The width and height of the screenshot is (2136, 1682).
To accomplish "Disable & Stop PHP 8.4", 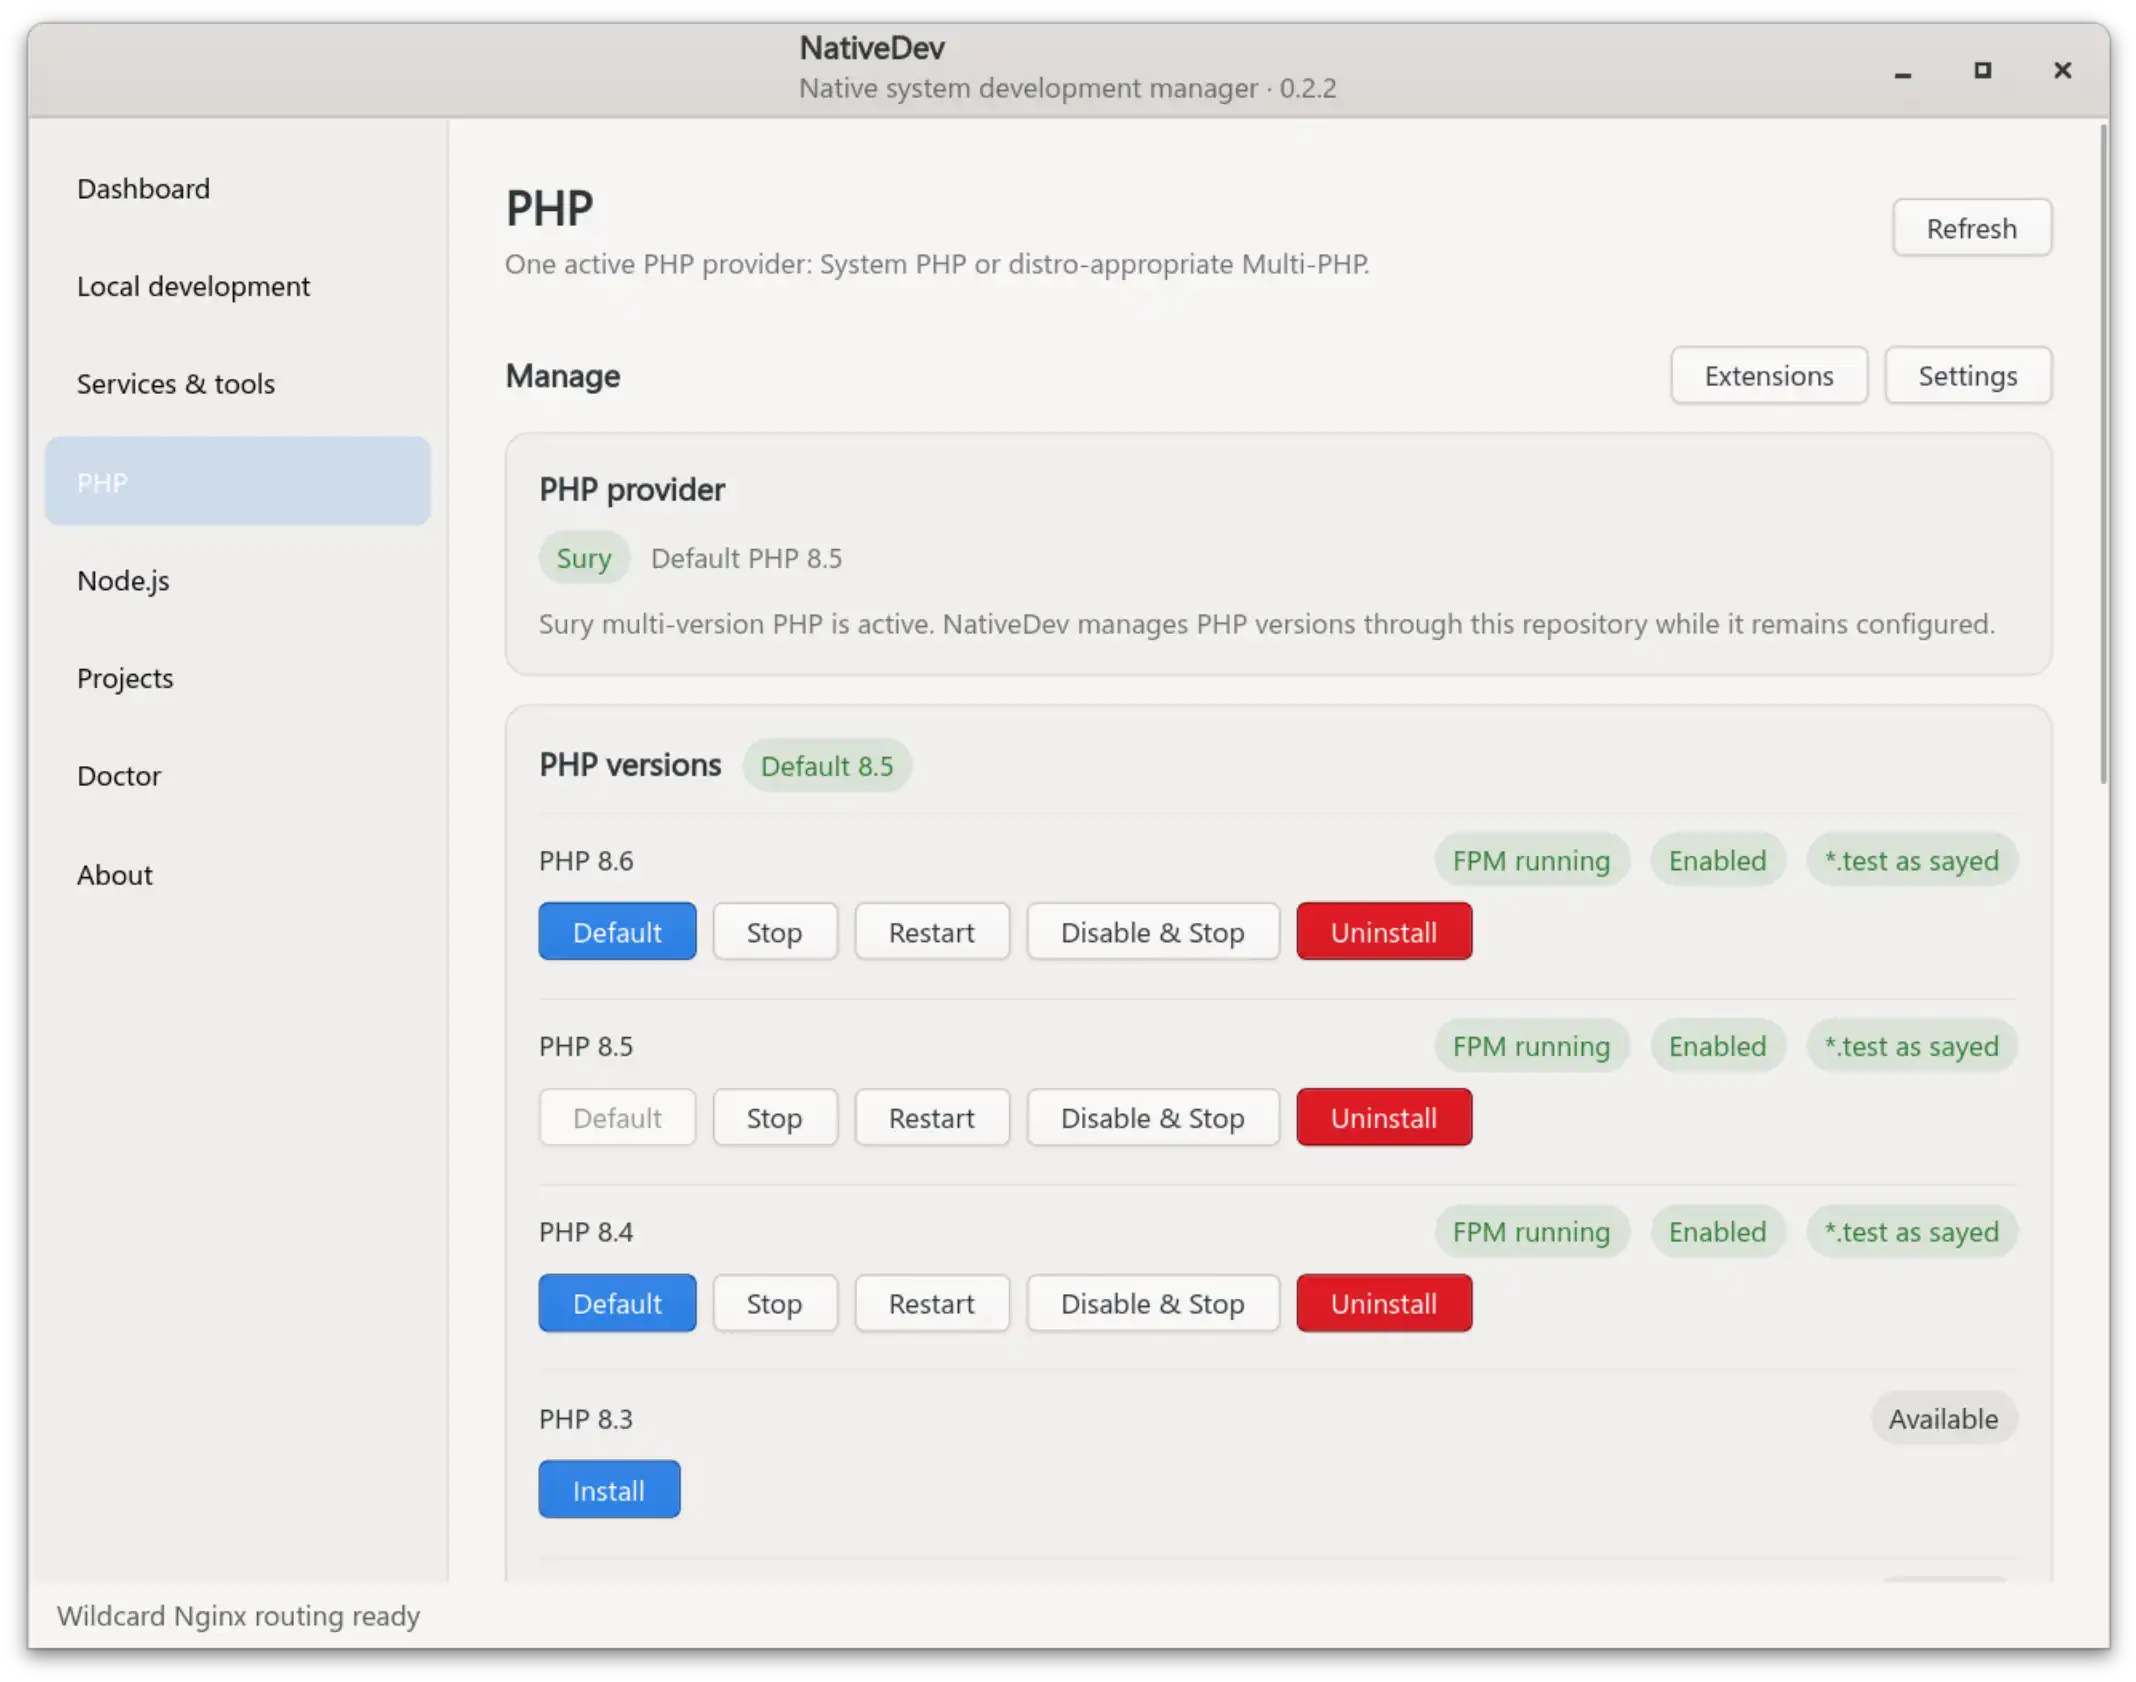I will point(1152,1304).
